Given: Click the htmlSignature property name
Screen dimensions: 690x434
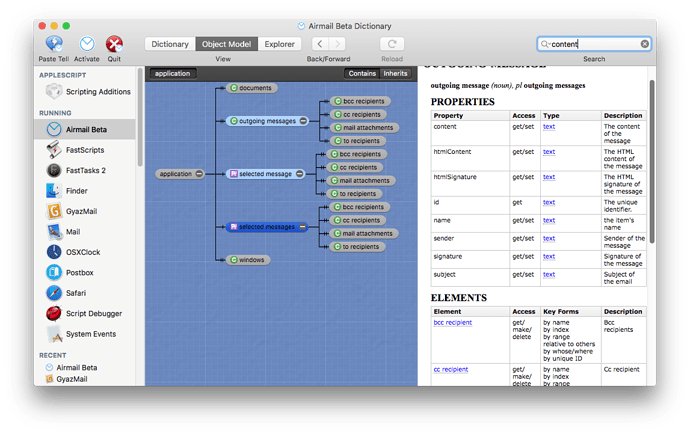Looking at the screenshot, I should (455, 177).
